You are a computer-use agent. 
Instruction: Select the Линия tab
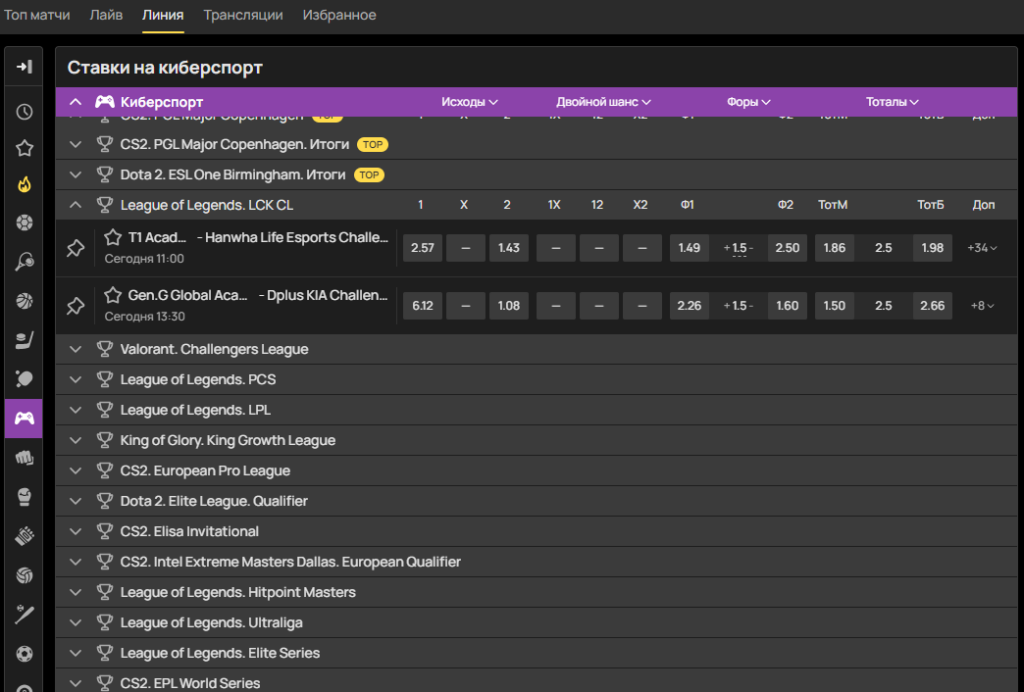tap(163, 15)
